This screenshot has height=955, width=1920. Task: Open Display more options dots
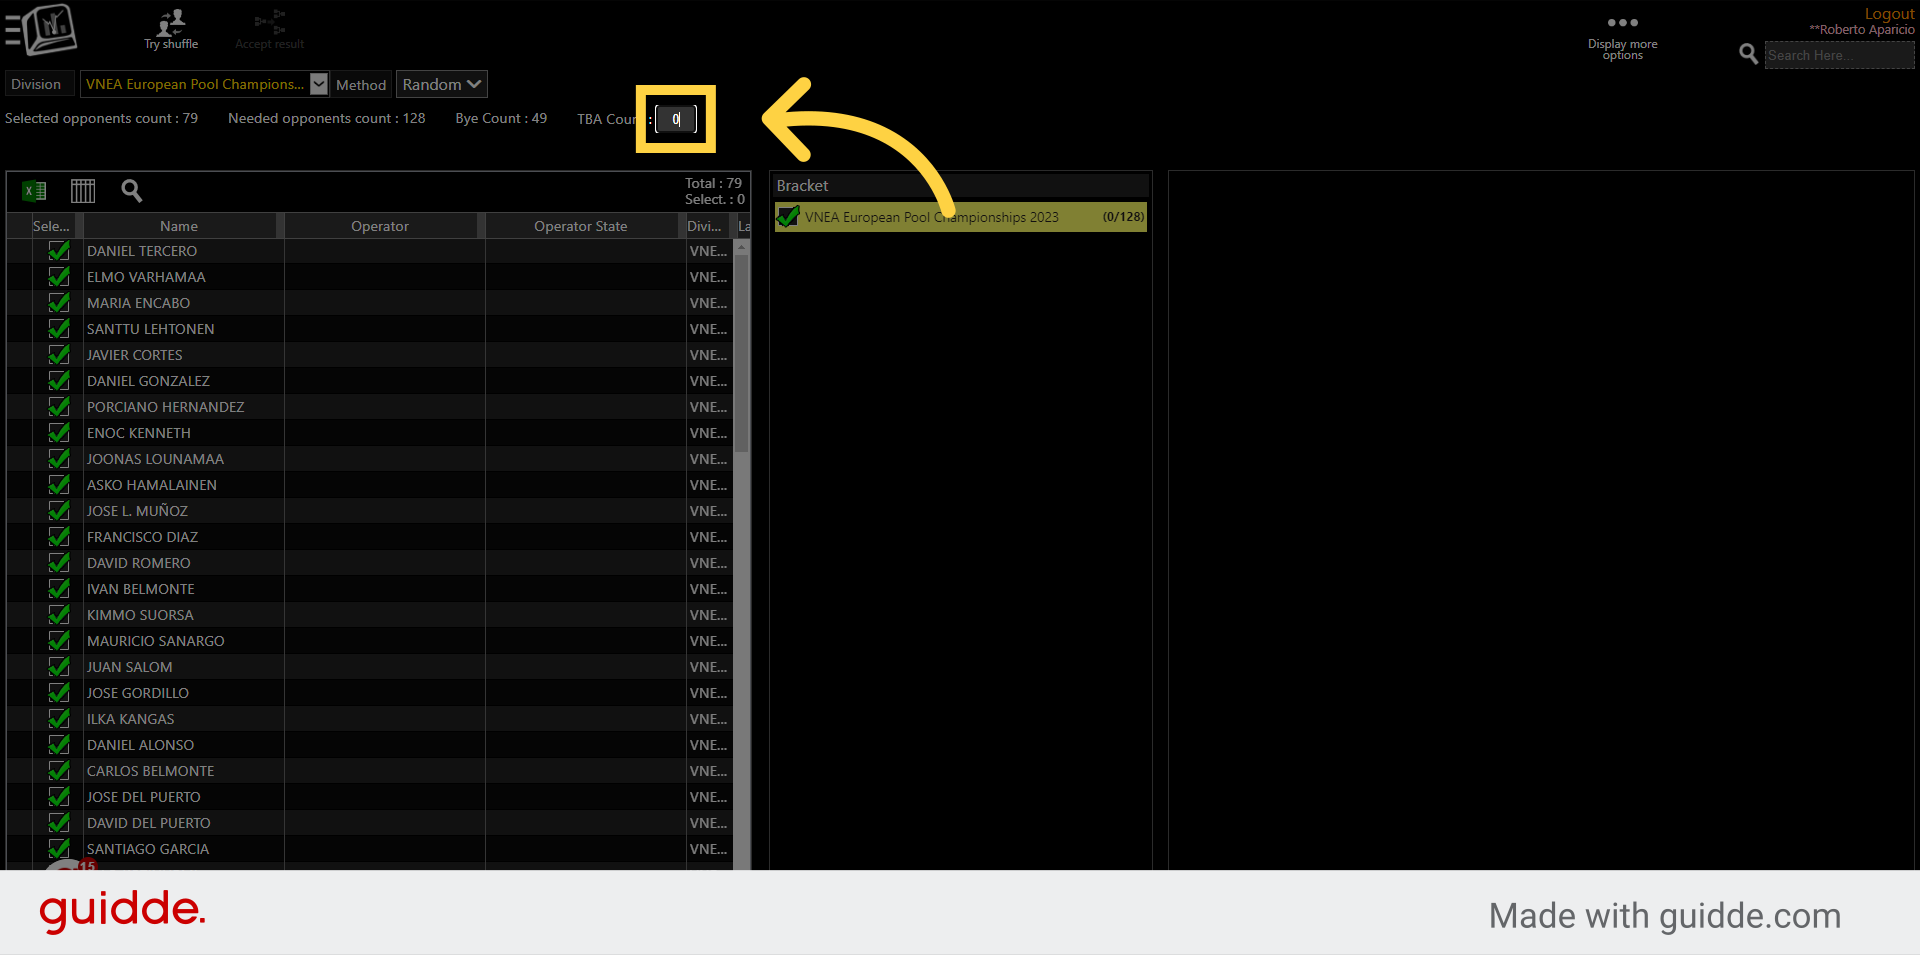[1622, 22]
